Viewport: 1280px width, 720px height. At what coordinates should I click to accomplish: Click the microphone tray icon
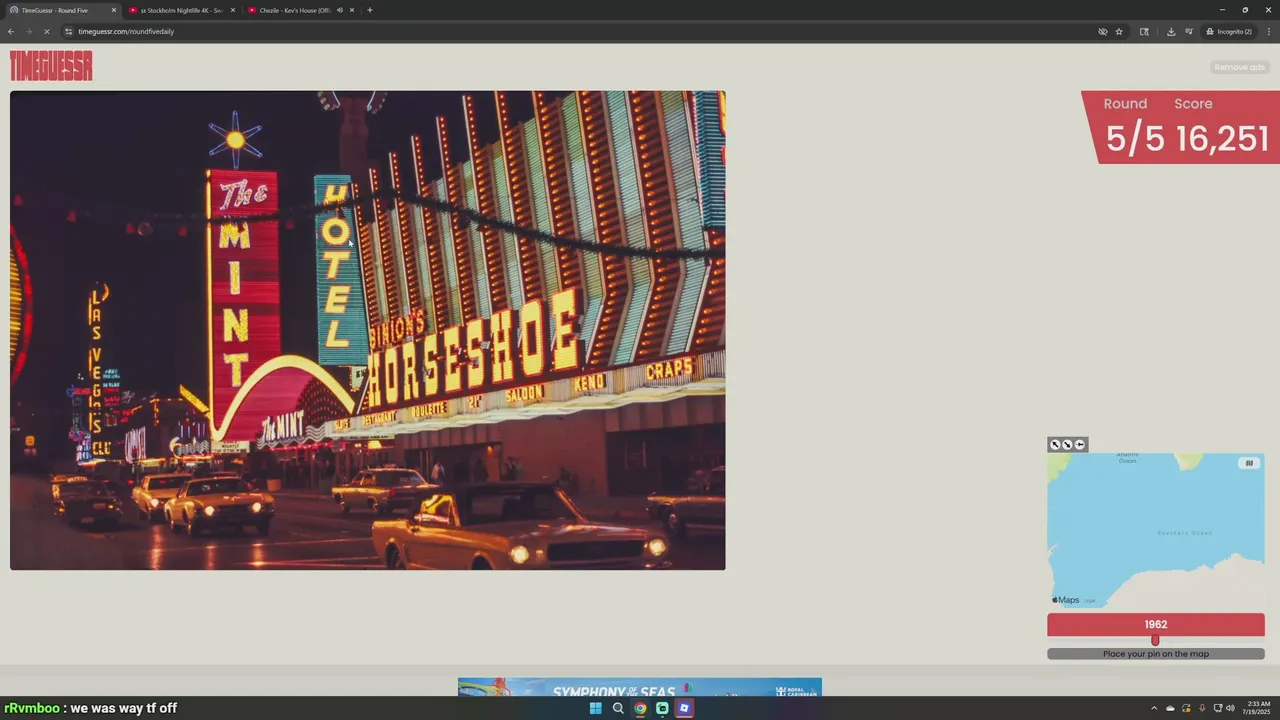tap(1202, 708)
